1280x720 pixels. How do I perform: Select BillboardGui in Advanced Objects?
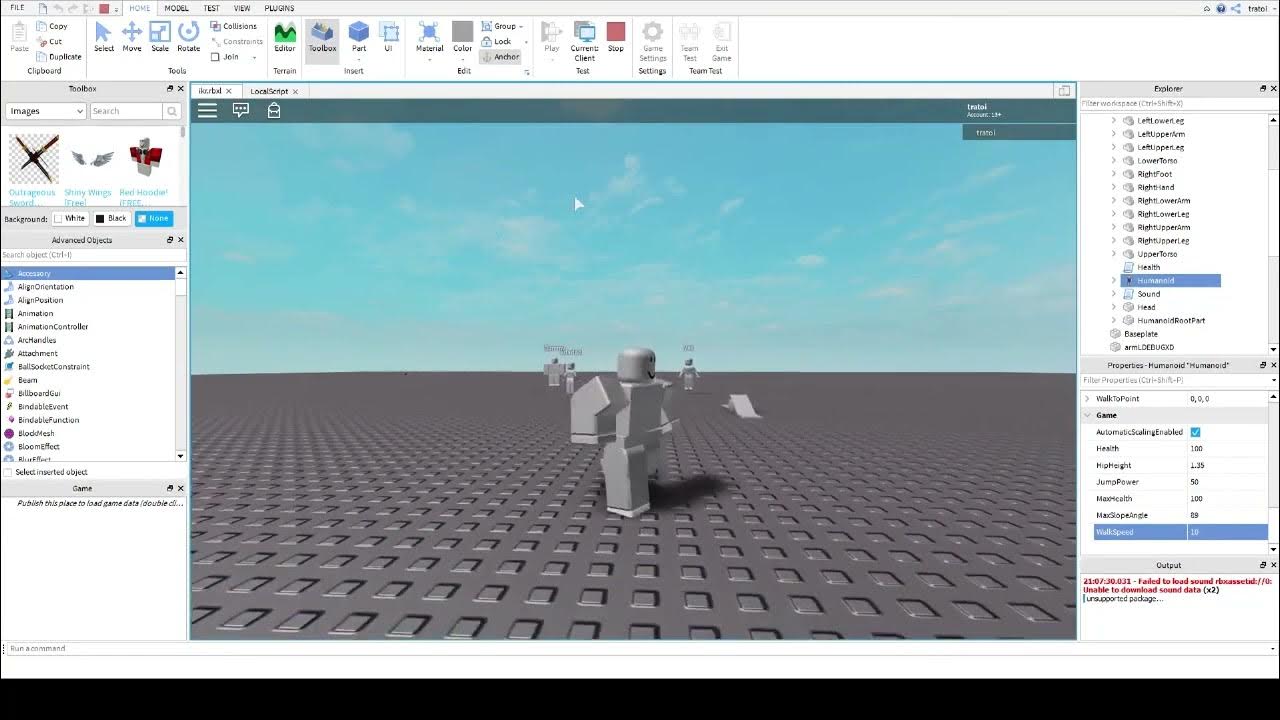click(39, 394)
